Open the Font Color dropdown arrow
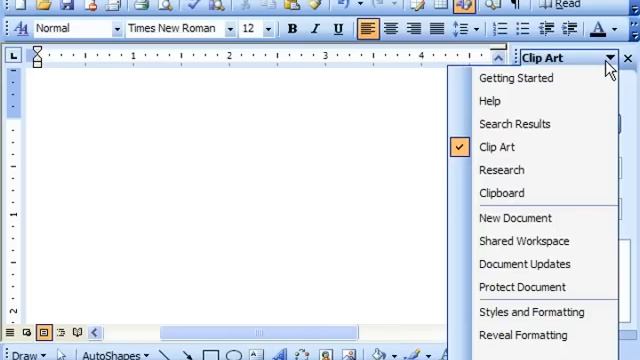Image resolution: width=640 pixels, height=360 pixels. pos(615,29)
